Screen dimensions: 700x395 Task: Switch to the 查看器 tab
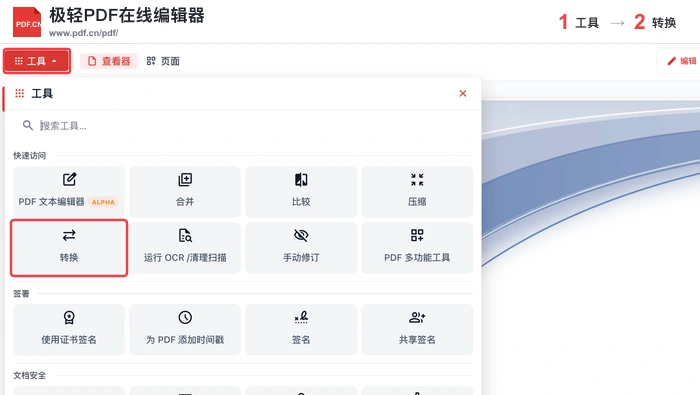pyautogui.click(x=108, y=61)
